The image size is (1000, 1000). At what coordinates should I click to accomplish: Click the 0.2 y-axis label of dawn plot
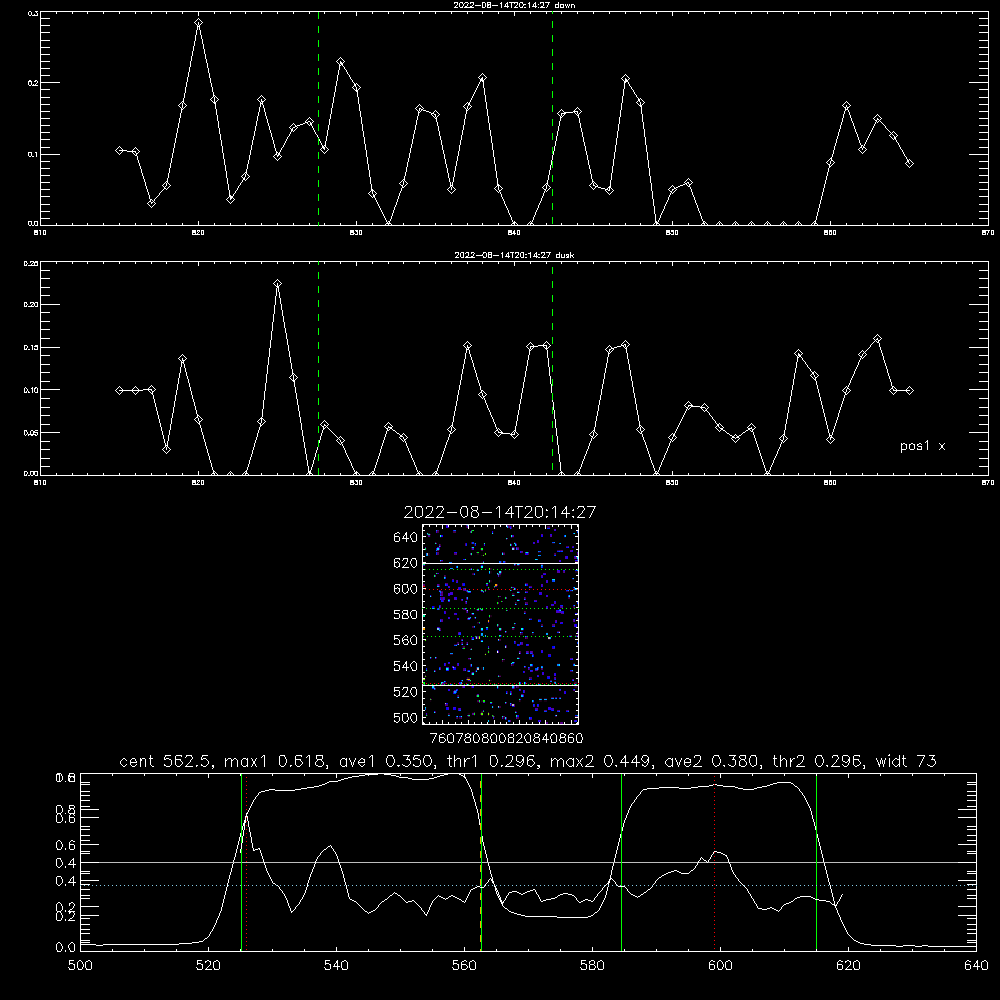click(x=33, y=82)
